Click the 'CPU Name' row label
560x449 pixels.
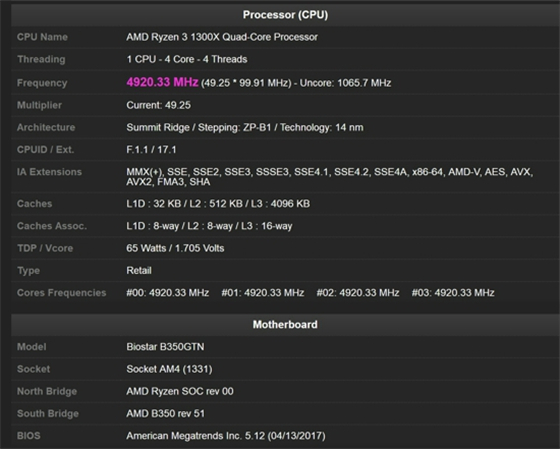(42, 37)
